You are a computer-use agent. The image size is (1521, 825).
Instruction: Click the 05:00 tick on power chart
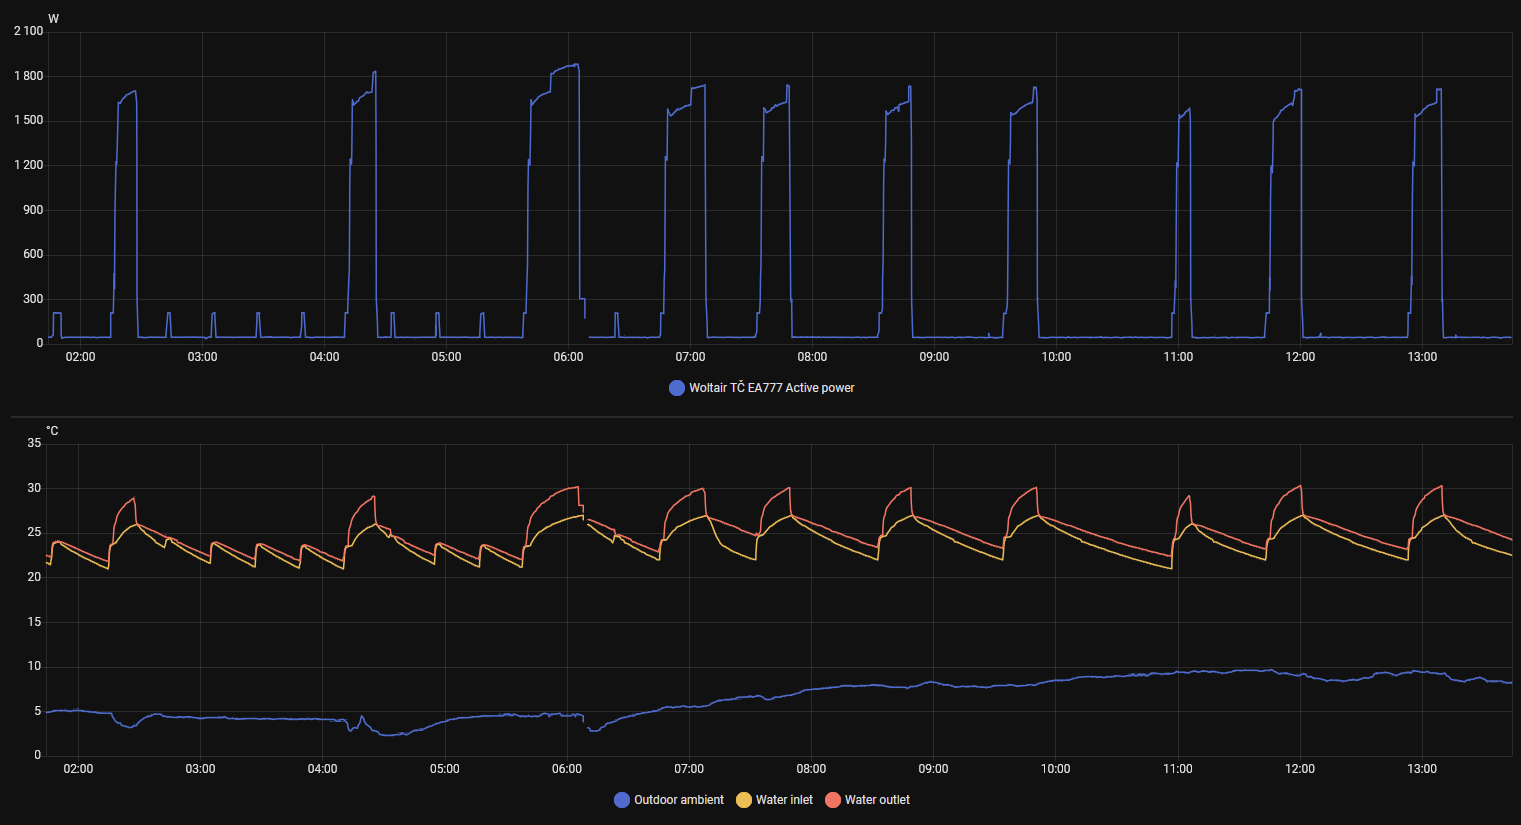pos(446,357)
